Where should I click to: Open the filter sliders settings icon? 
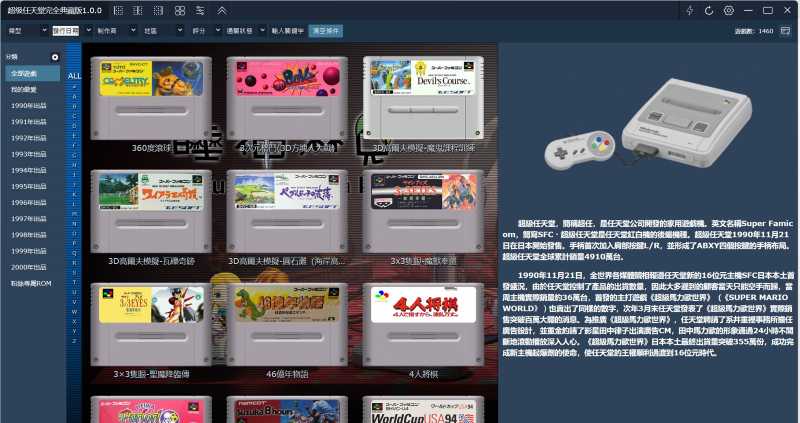200,11
